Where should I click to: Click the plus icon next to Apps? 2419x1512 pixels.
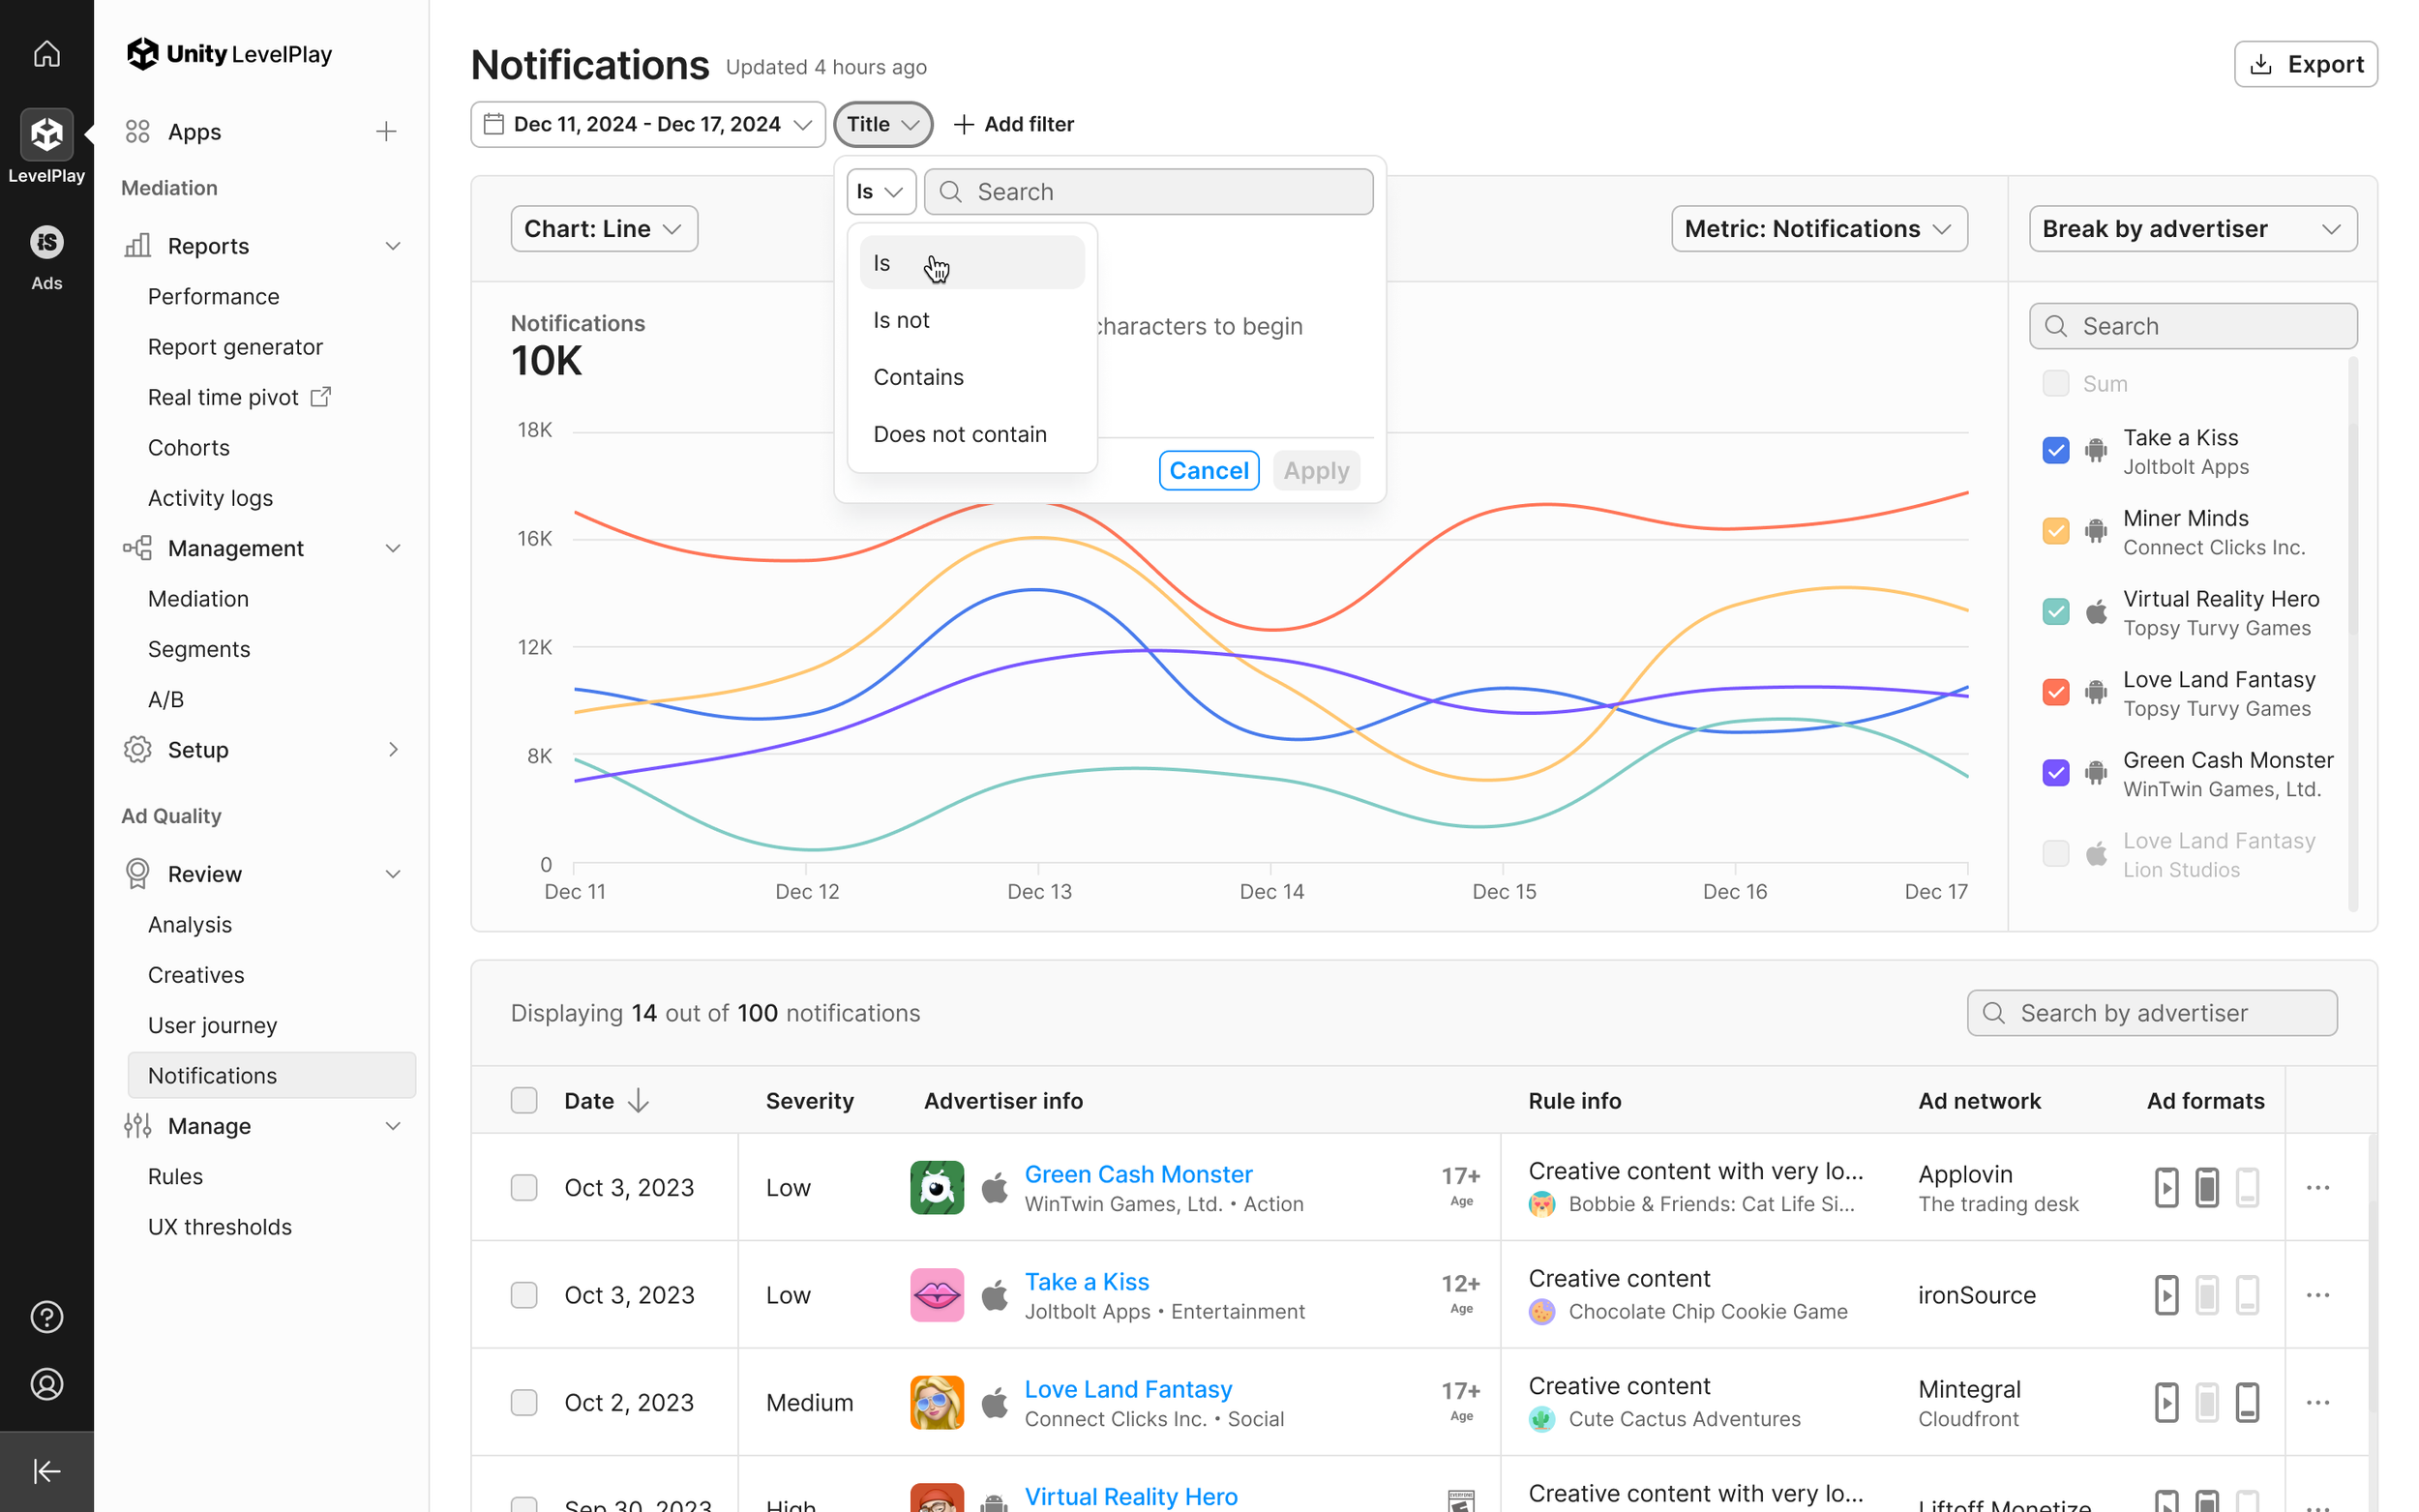(x=386, y=132)
